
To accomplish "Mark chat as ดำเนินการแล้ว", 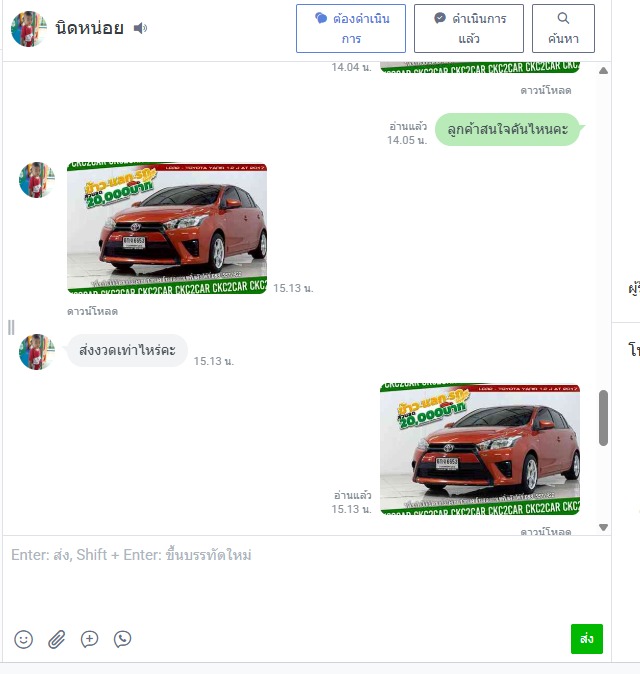I will coord(469,28).
